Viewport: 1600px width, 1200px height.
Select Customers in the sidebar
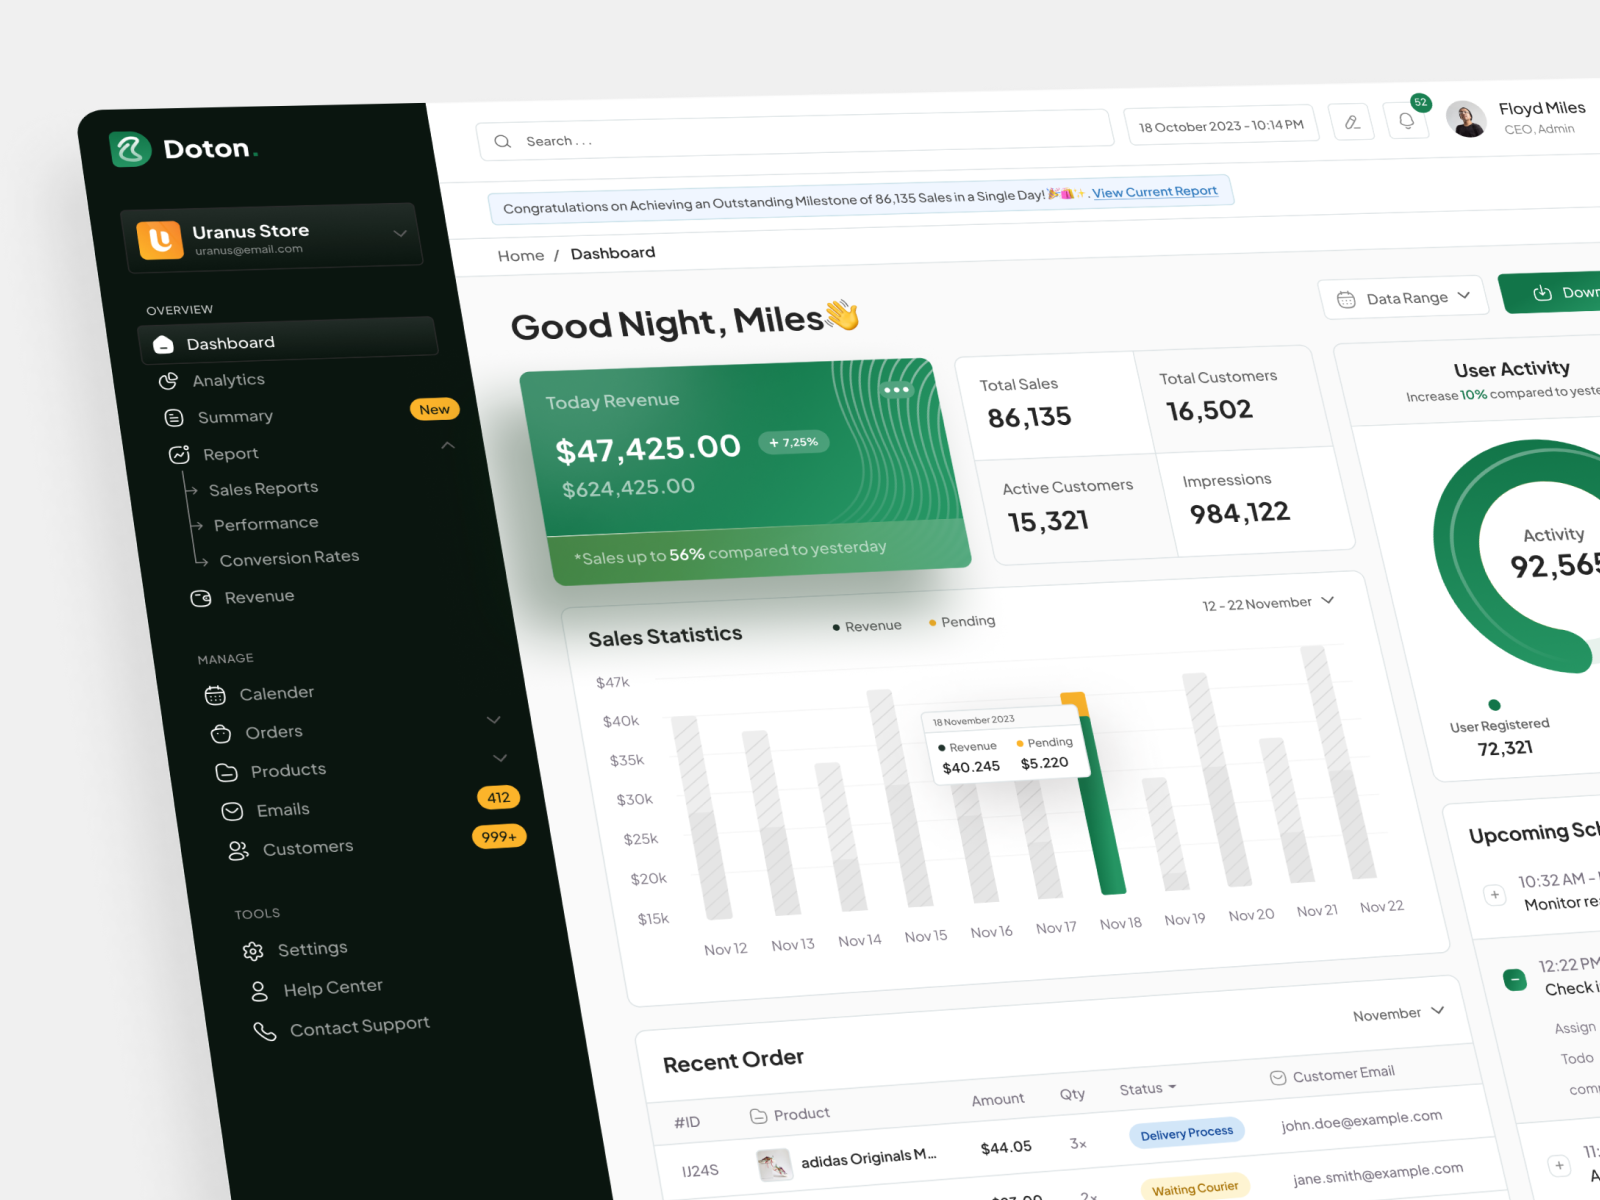[307, 847]
